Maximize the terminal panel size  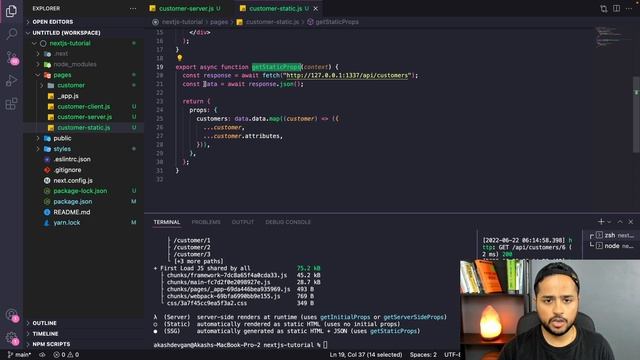point(620,222)
